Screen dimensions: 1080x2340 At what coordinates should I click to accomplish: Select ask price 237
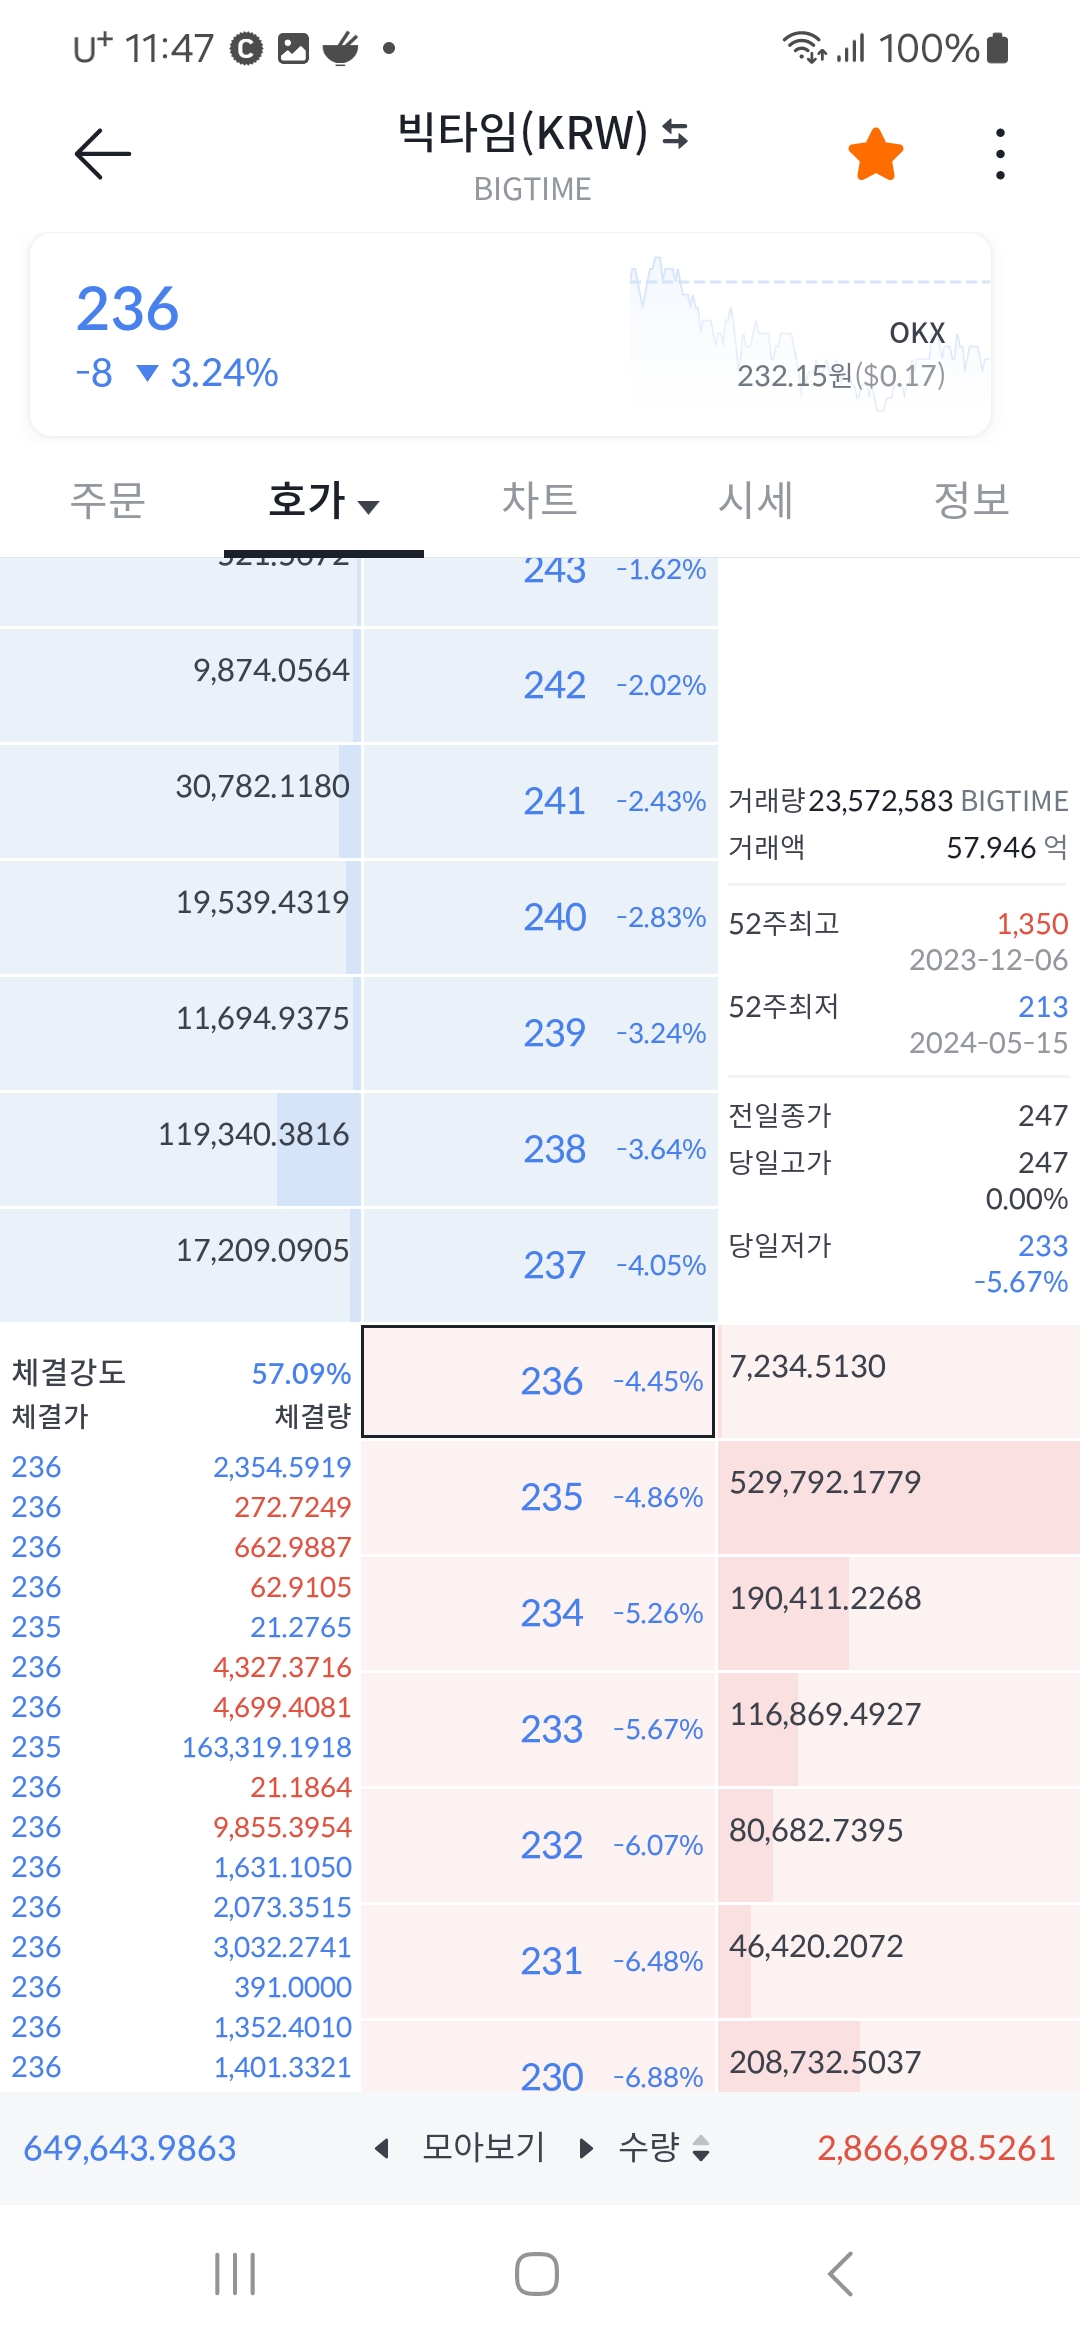pos(540,1266)
